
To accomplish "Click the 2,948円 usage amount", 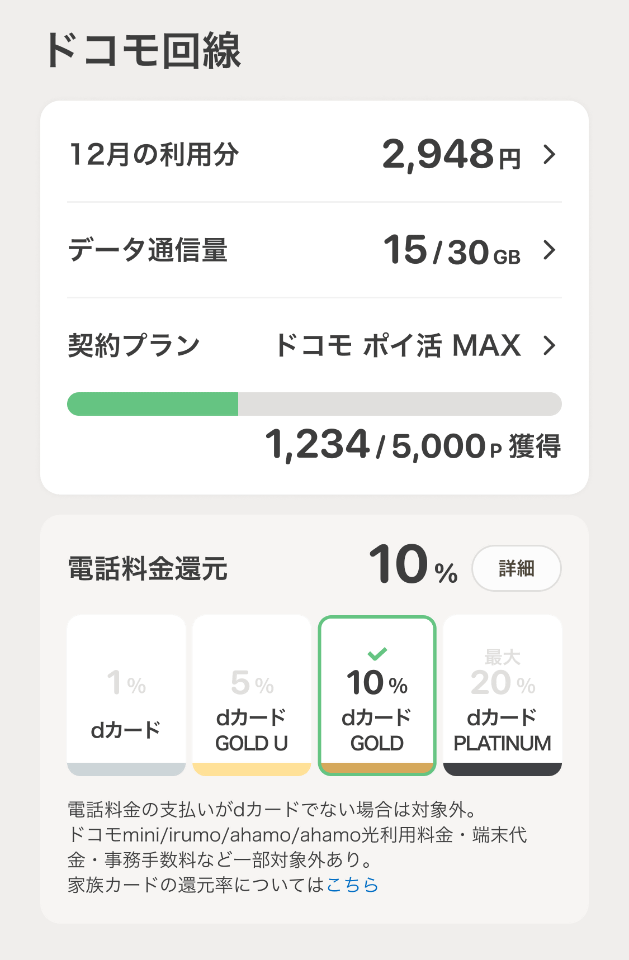I will (451, 155).
